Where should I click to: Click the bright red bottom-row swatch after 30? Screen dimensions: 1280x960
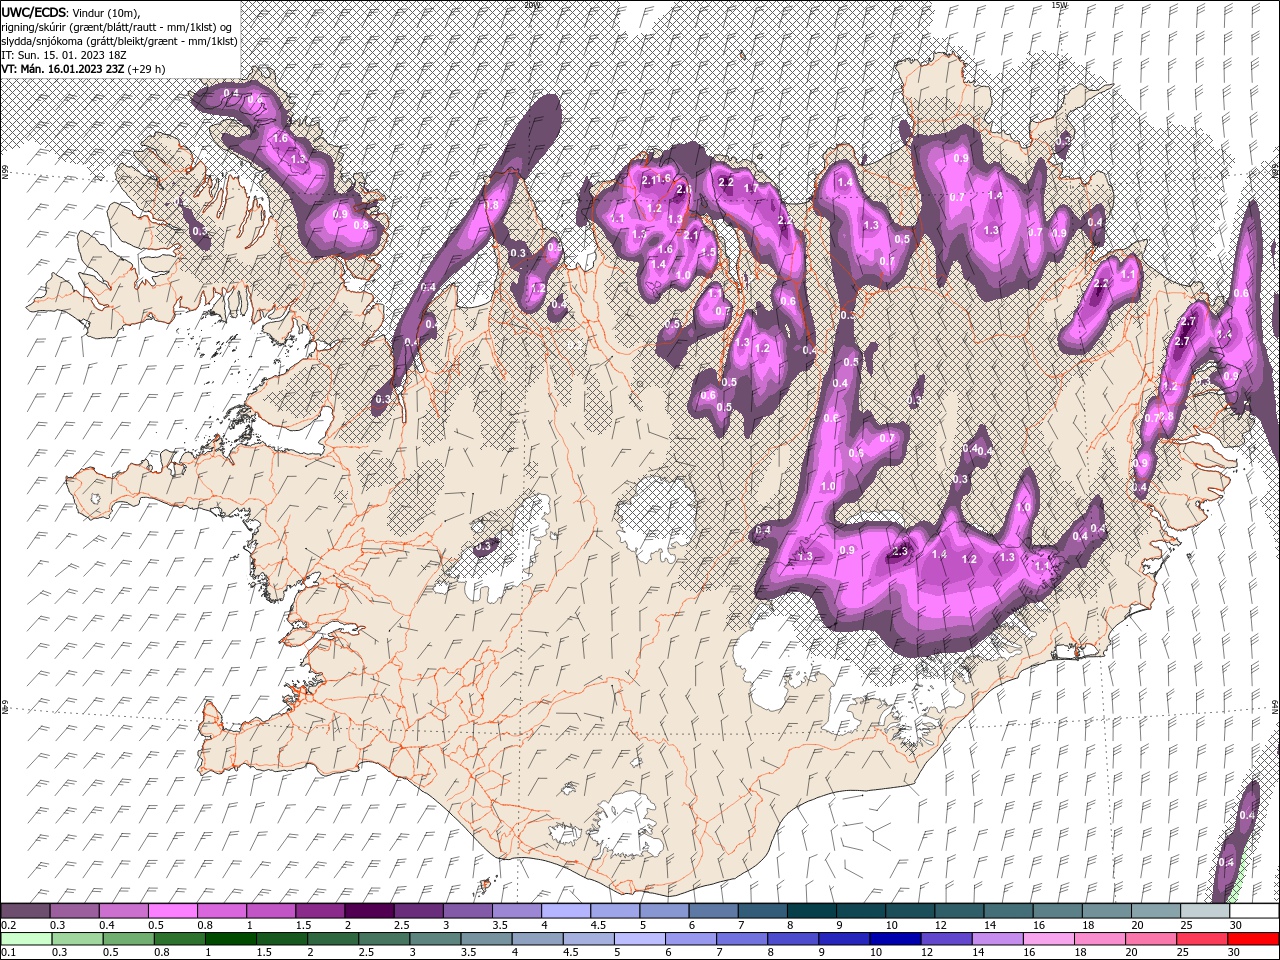[1253, 939]
